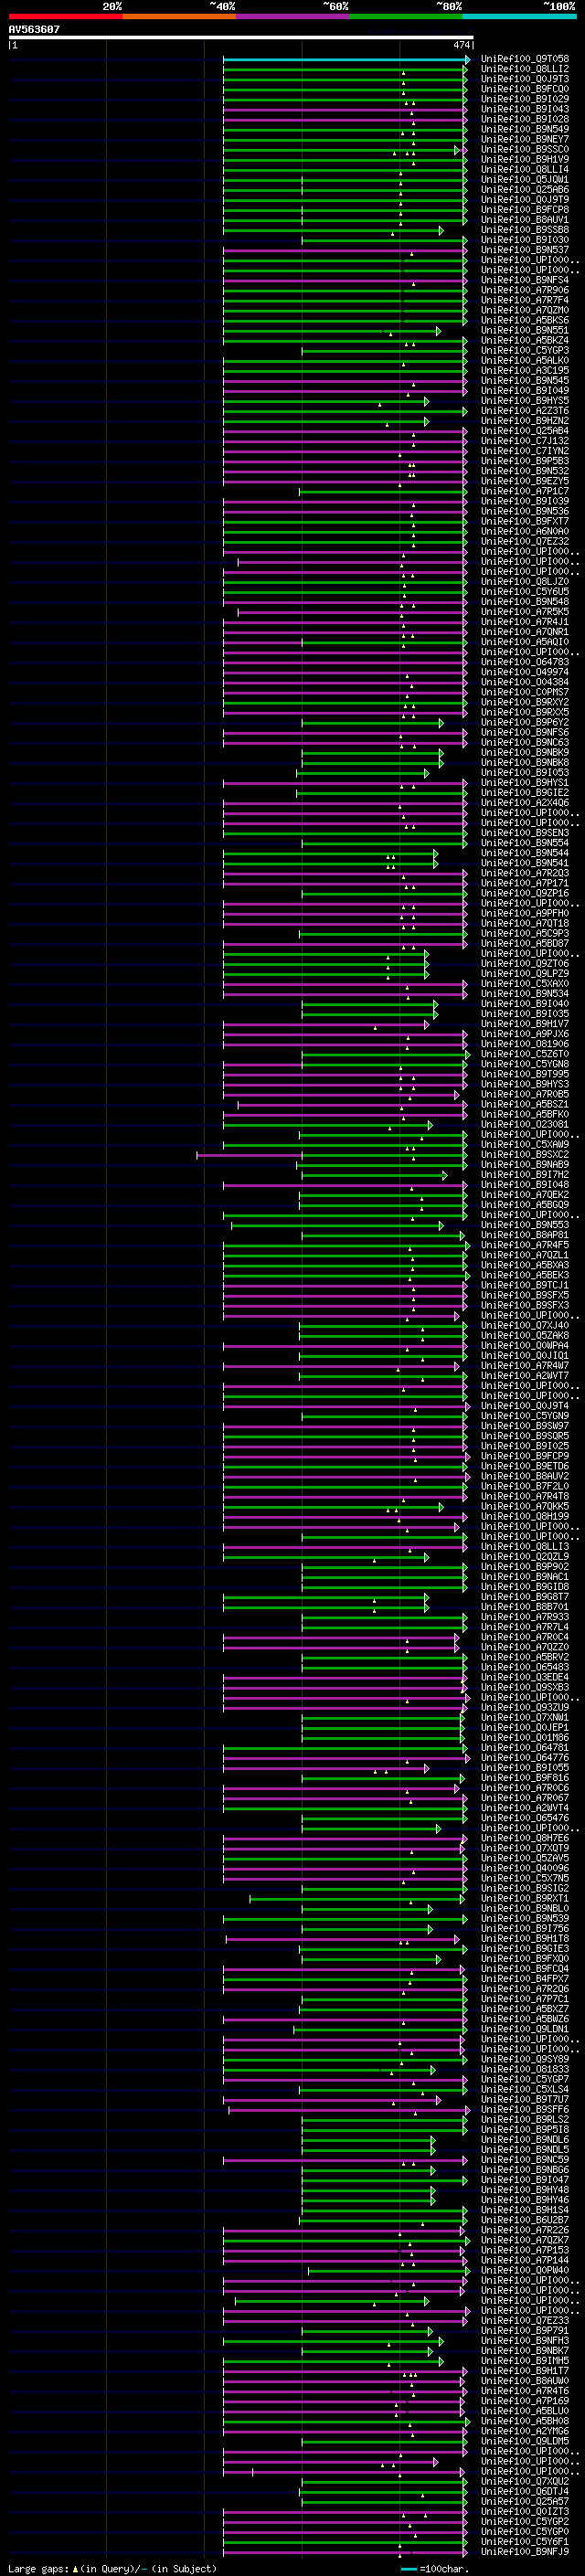The height and width of the screenshot is (2576, 585).
Task: Open hit UniRef100_A2Z3T6
Action: point(525,411)
